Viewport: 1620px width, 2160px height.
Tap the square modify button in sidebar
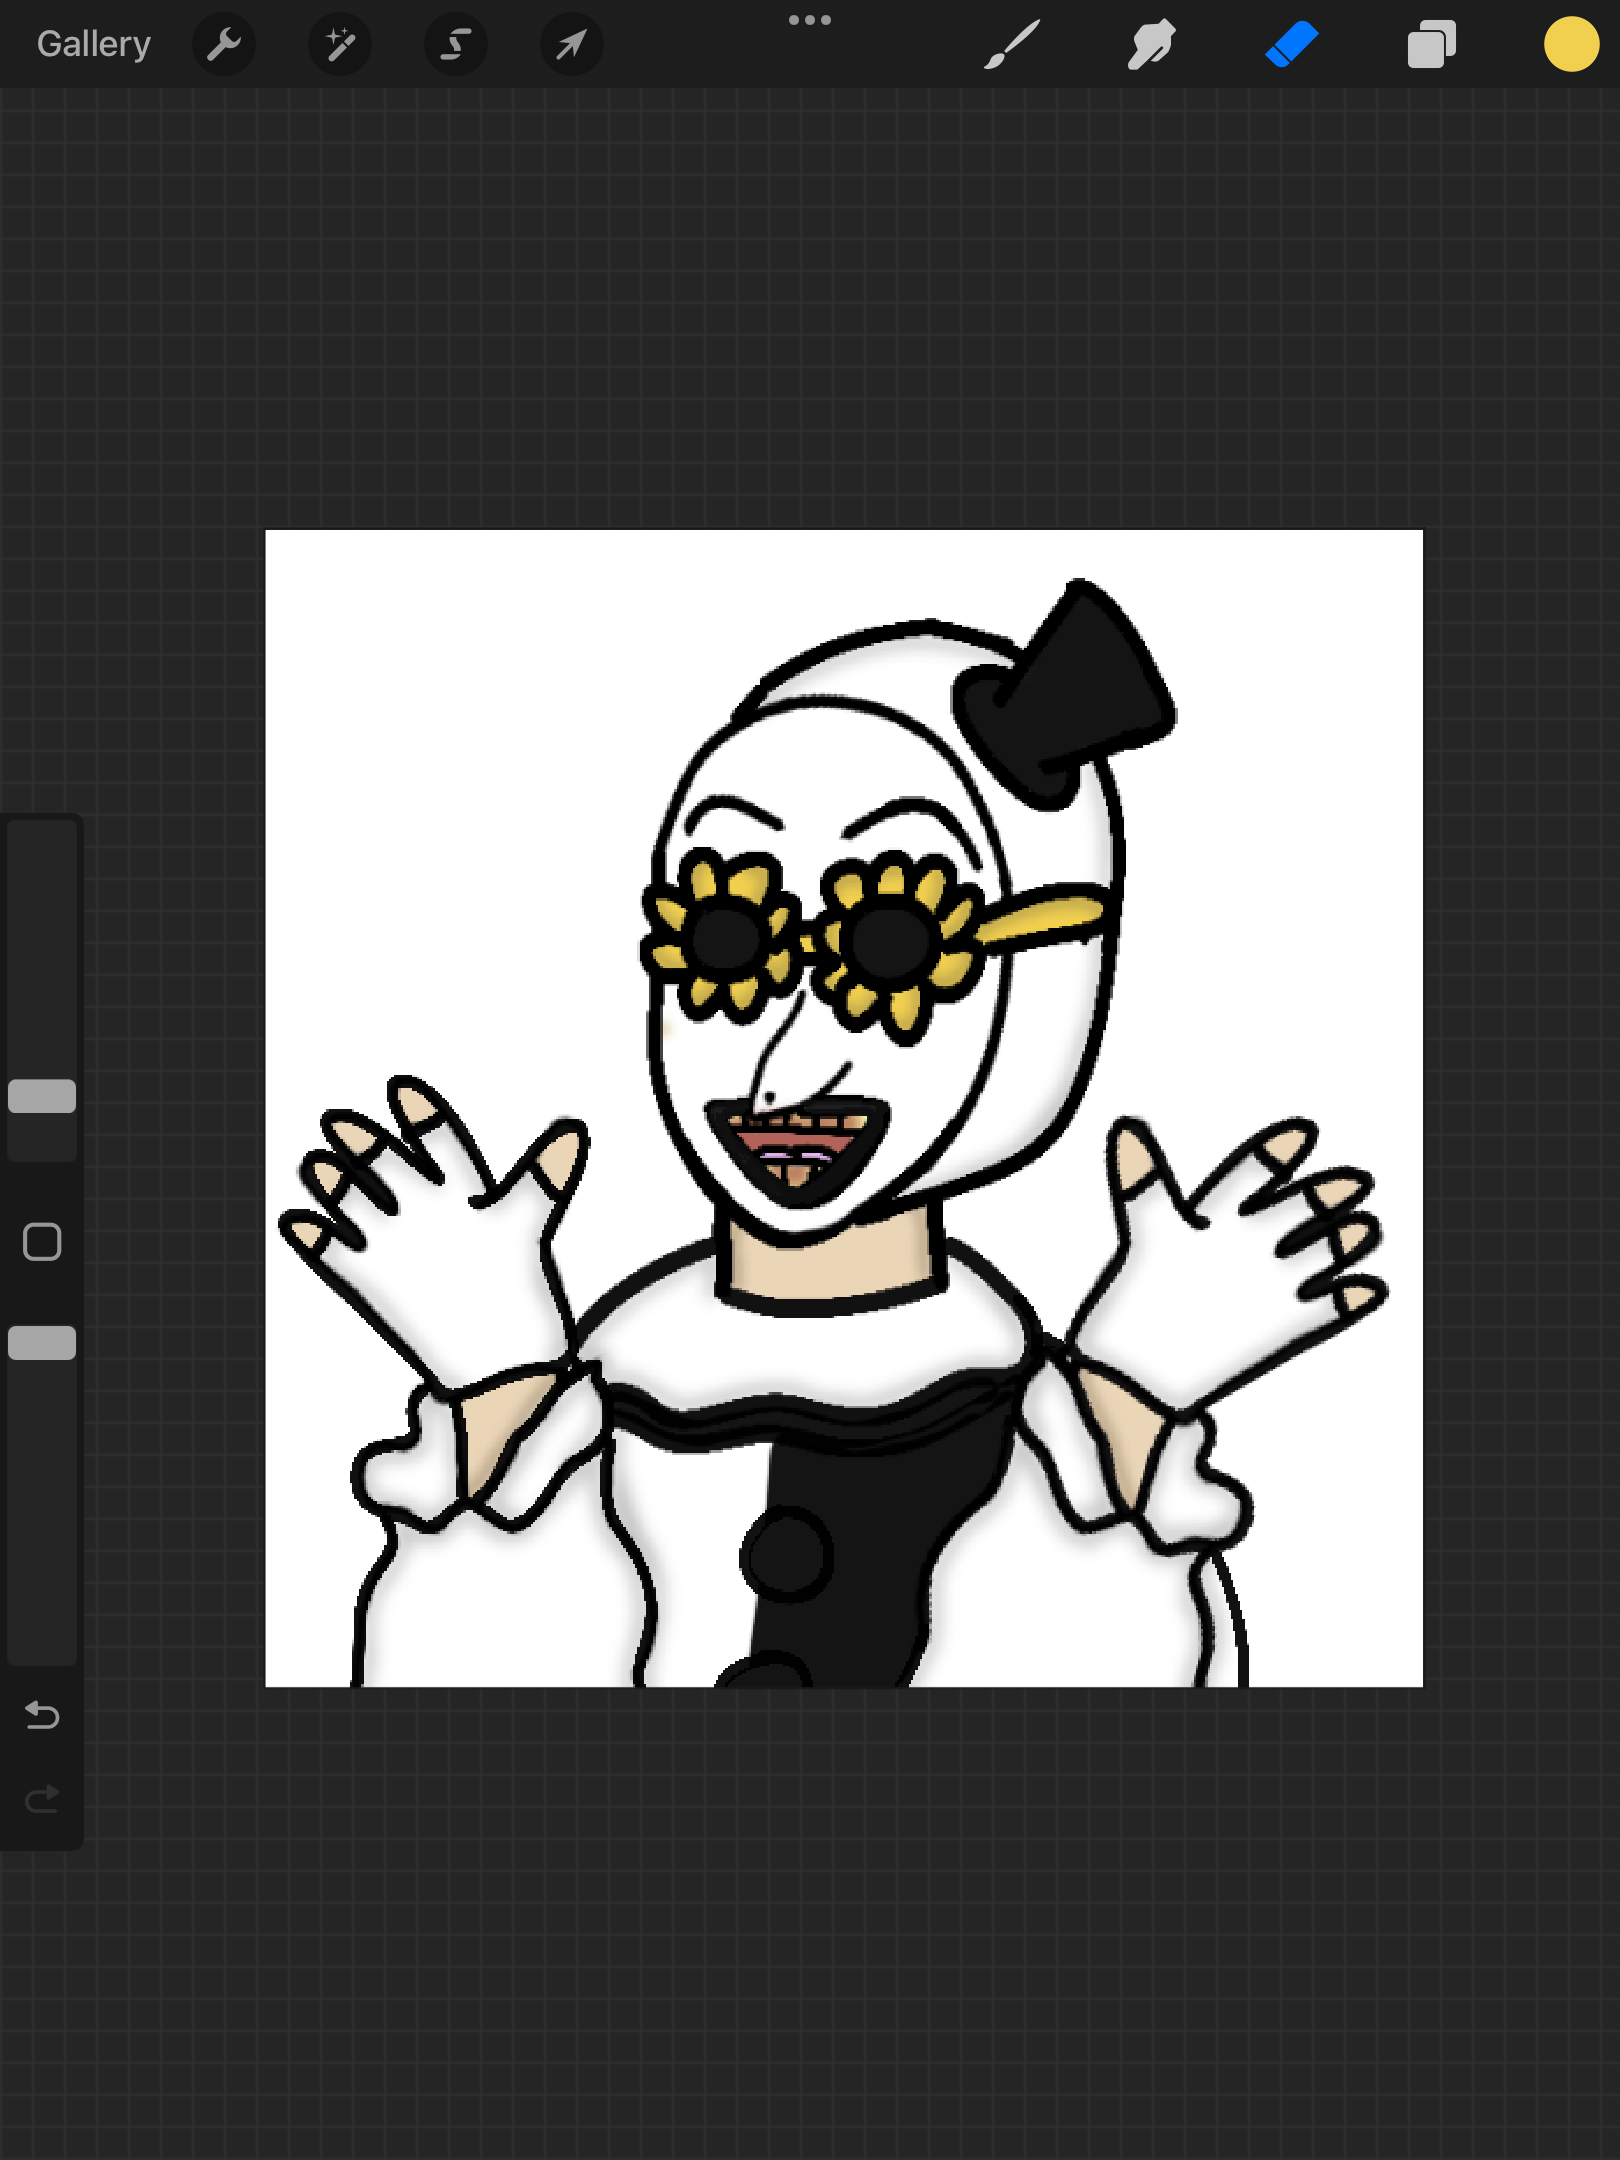(42, 1242)
